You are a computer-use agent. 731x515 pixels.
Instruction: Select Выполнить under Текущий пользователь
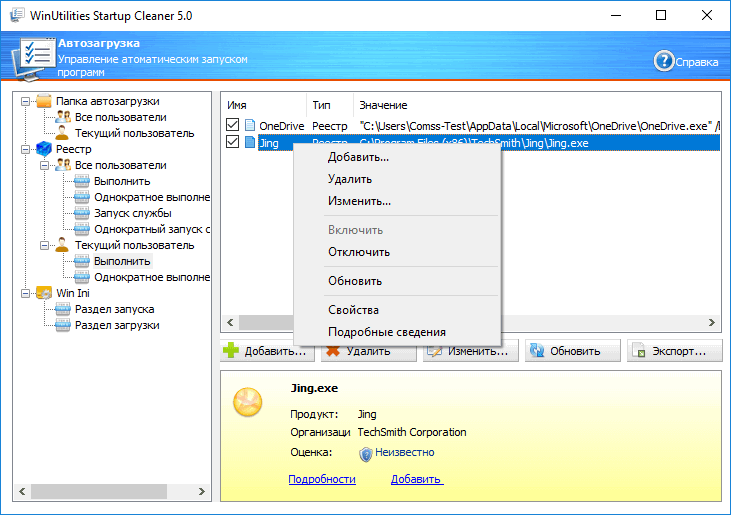[x=122, y=261]
